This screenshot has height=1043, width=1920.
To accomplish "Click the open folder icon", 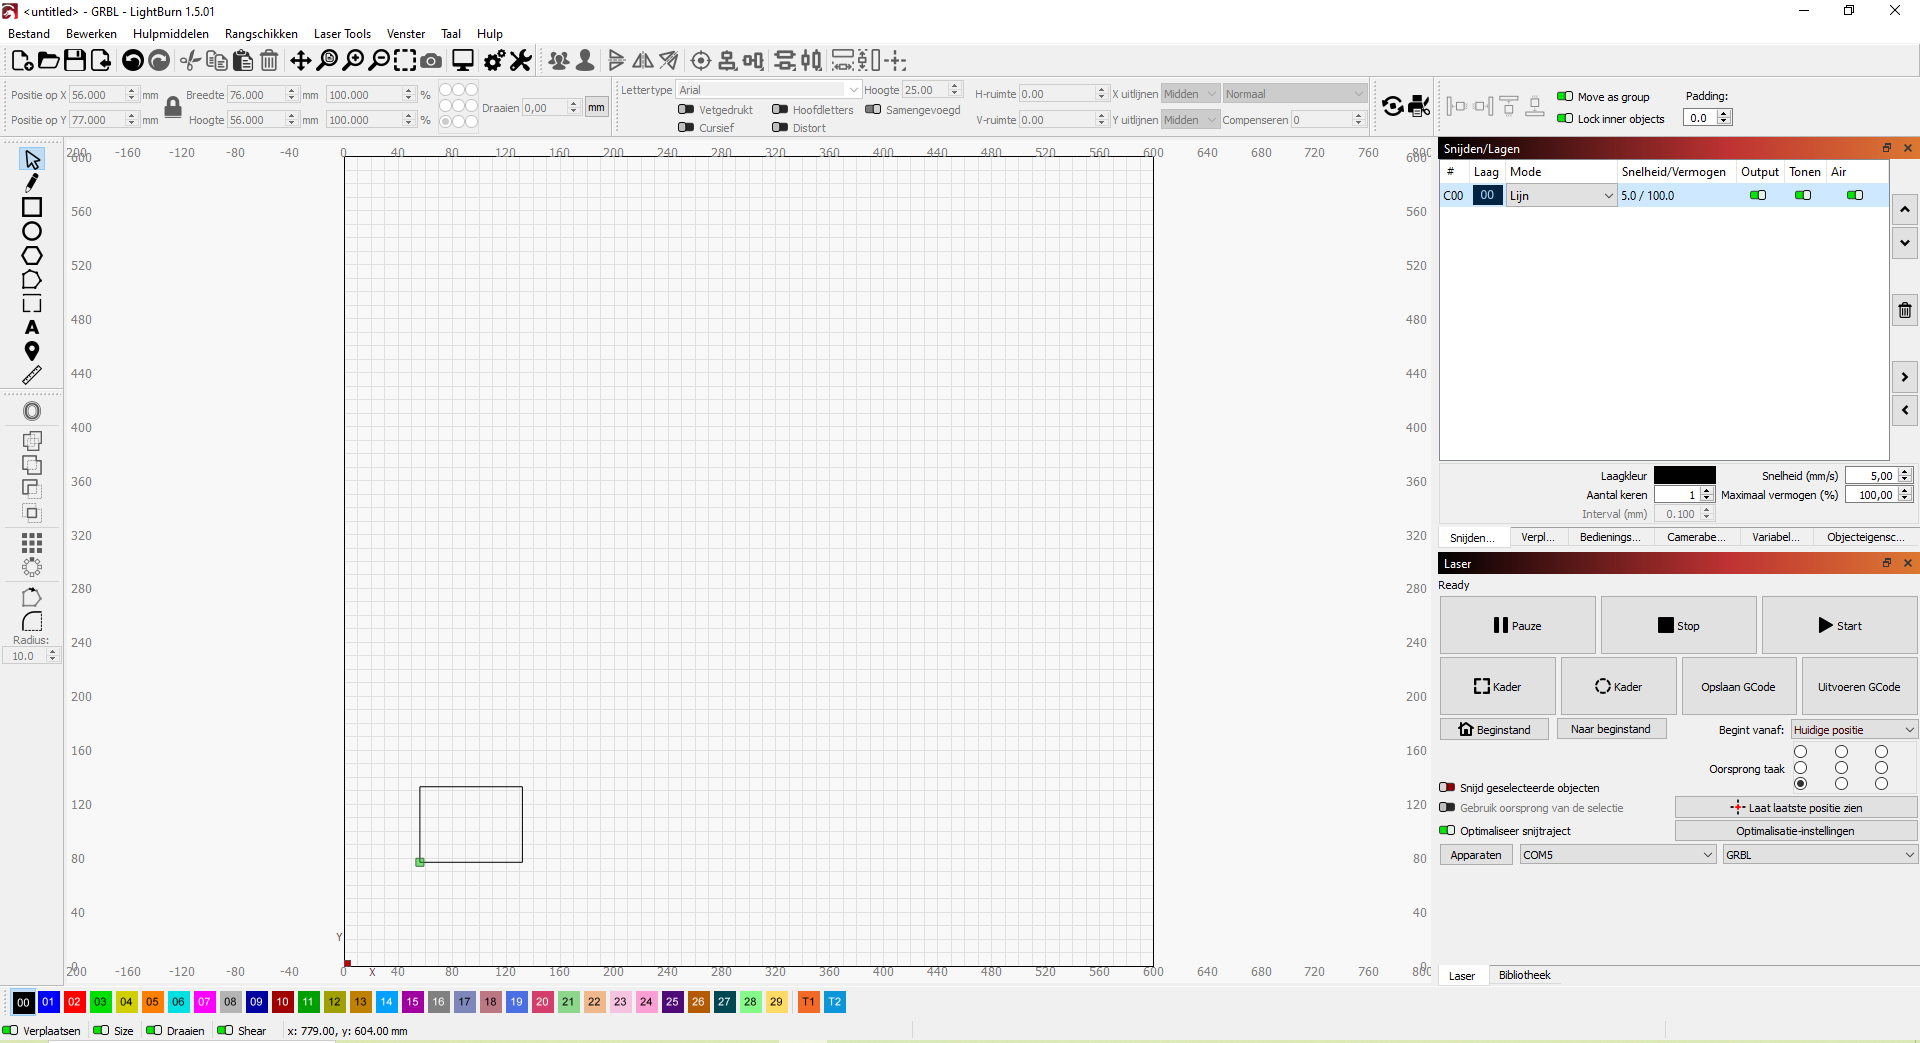I will coord(48,61).
